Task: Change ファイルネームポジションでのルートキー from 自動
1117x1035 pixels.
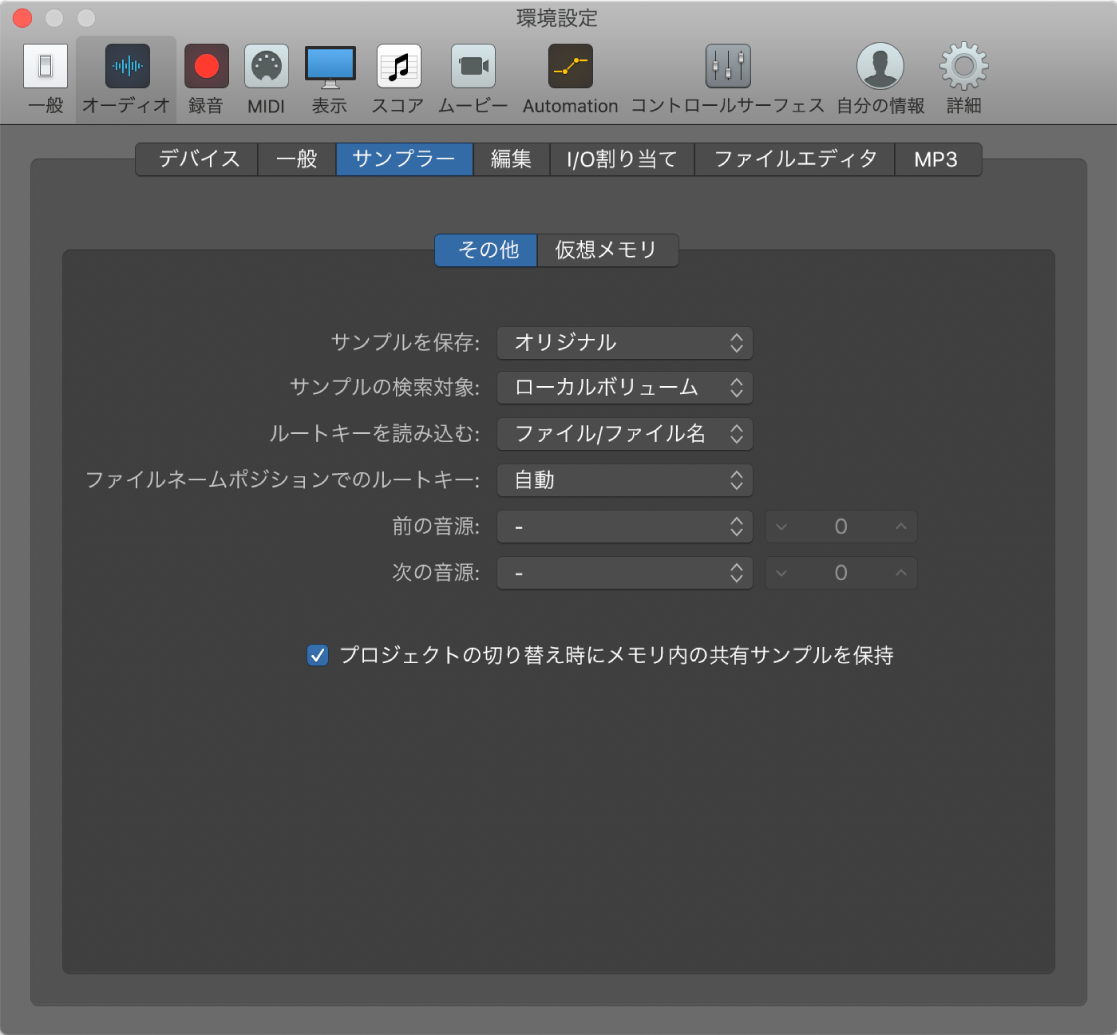Action: tap(624, 480)
